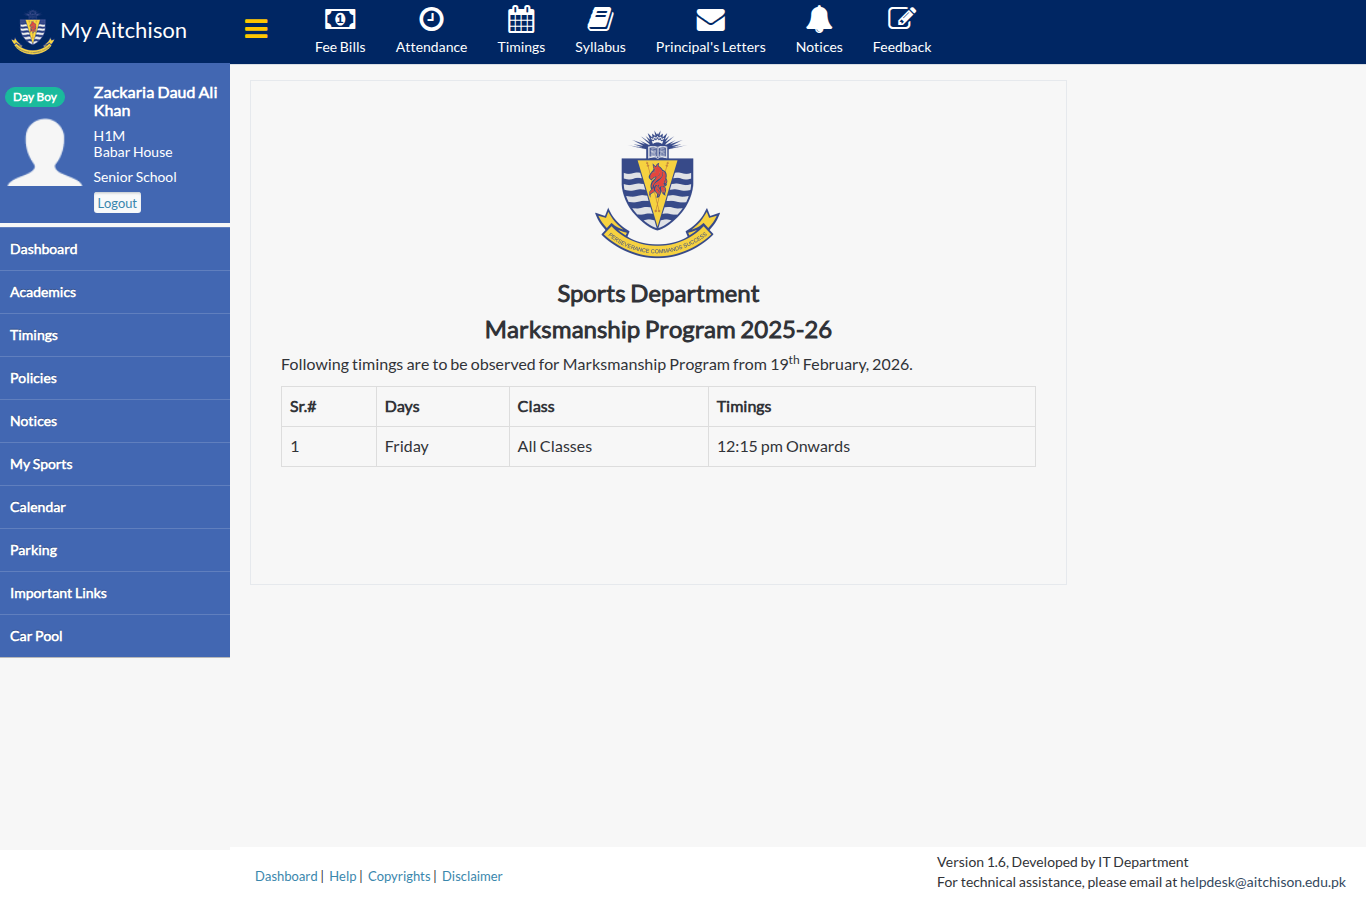1366x900 pixels.
Task: Click the All Classes table cell
Action: click(x=609, y=447)
